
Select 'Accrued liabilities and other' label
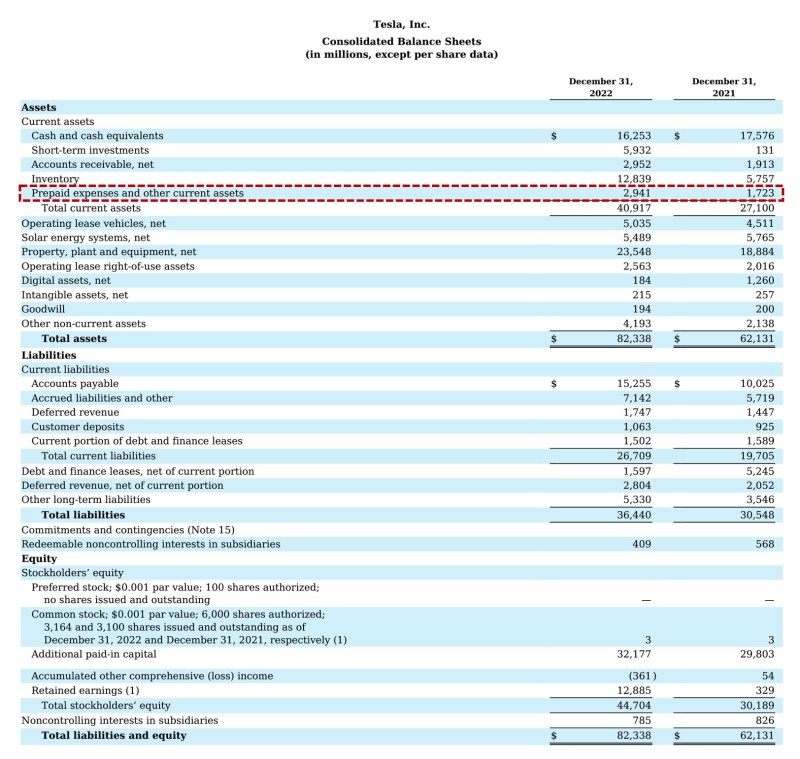click(x=102, y=398)
